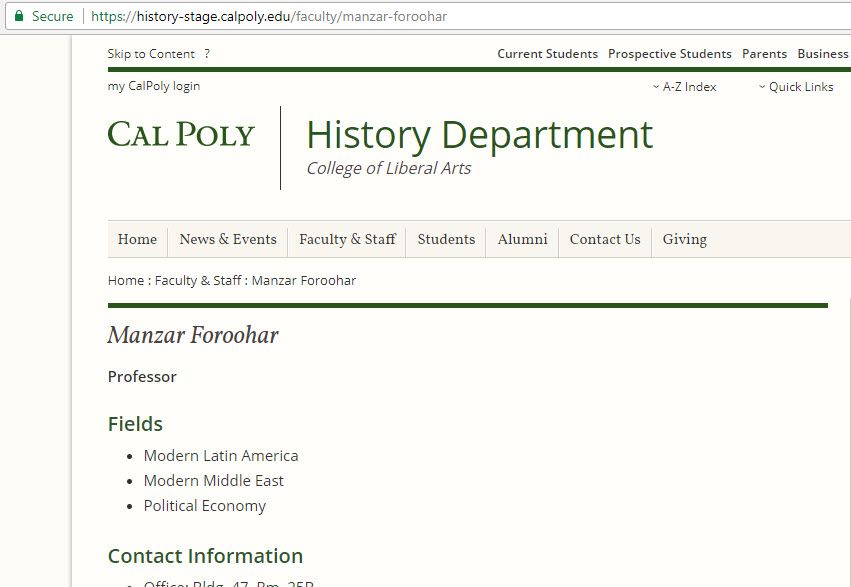The width and height of the screenshot is (851, 587).
Task: Click the Cal Poly logo
Action: tap(181, 134)
